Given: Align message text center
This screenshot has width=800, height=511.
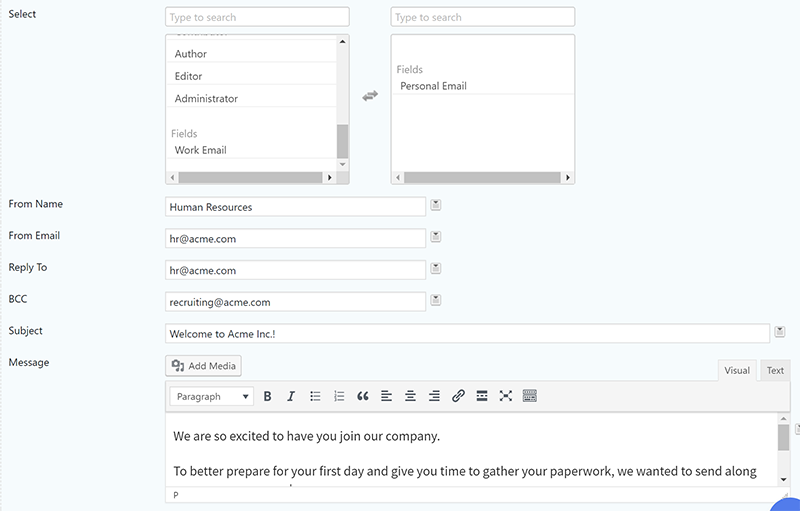Looking at the screenshot, I should coord(410,396).
